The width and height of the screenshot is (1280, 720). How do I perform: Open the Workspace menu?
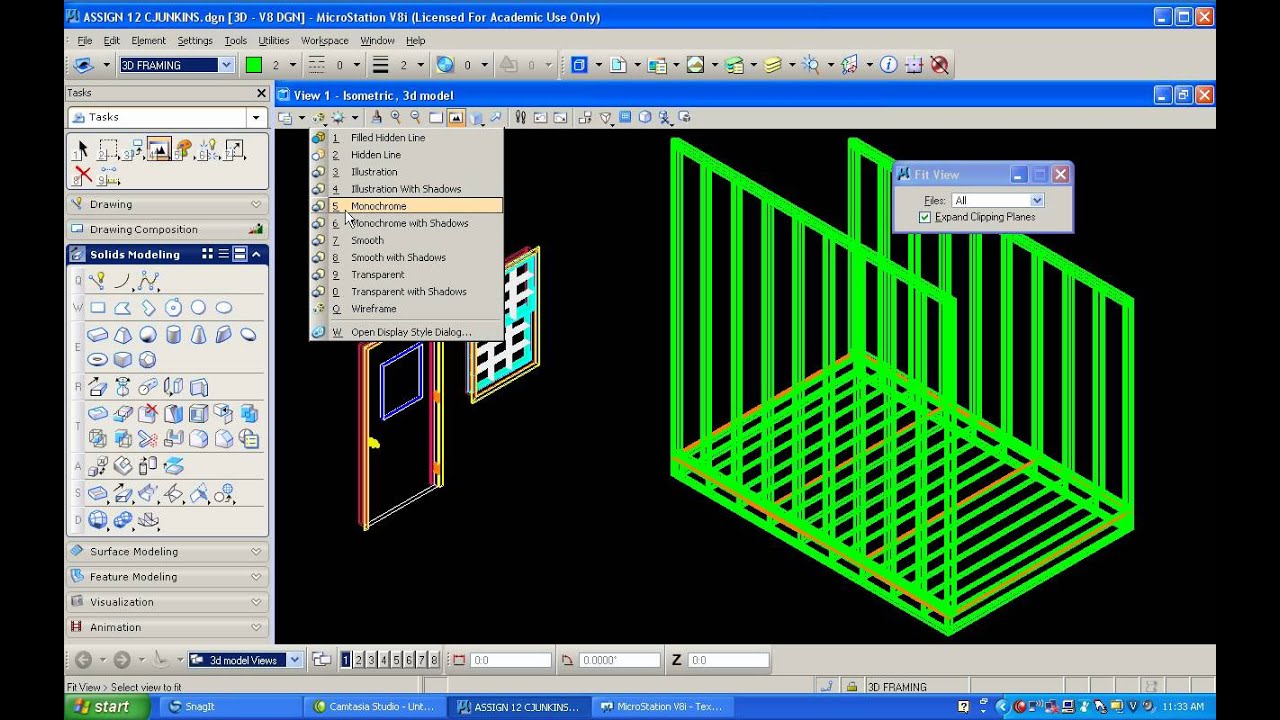(x=325, y=41)
